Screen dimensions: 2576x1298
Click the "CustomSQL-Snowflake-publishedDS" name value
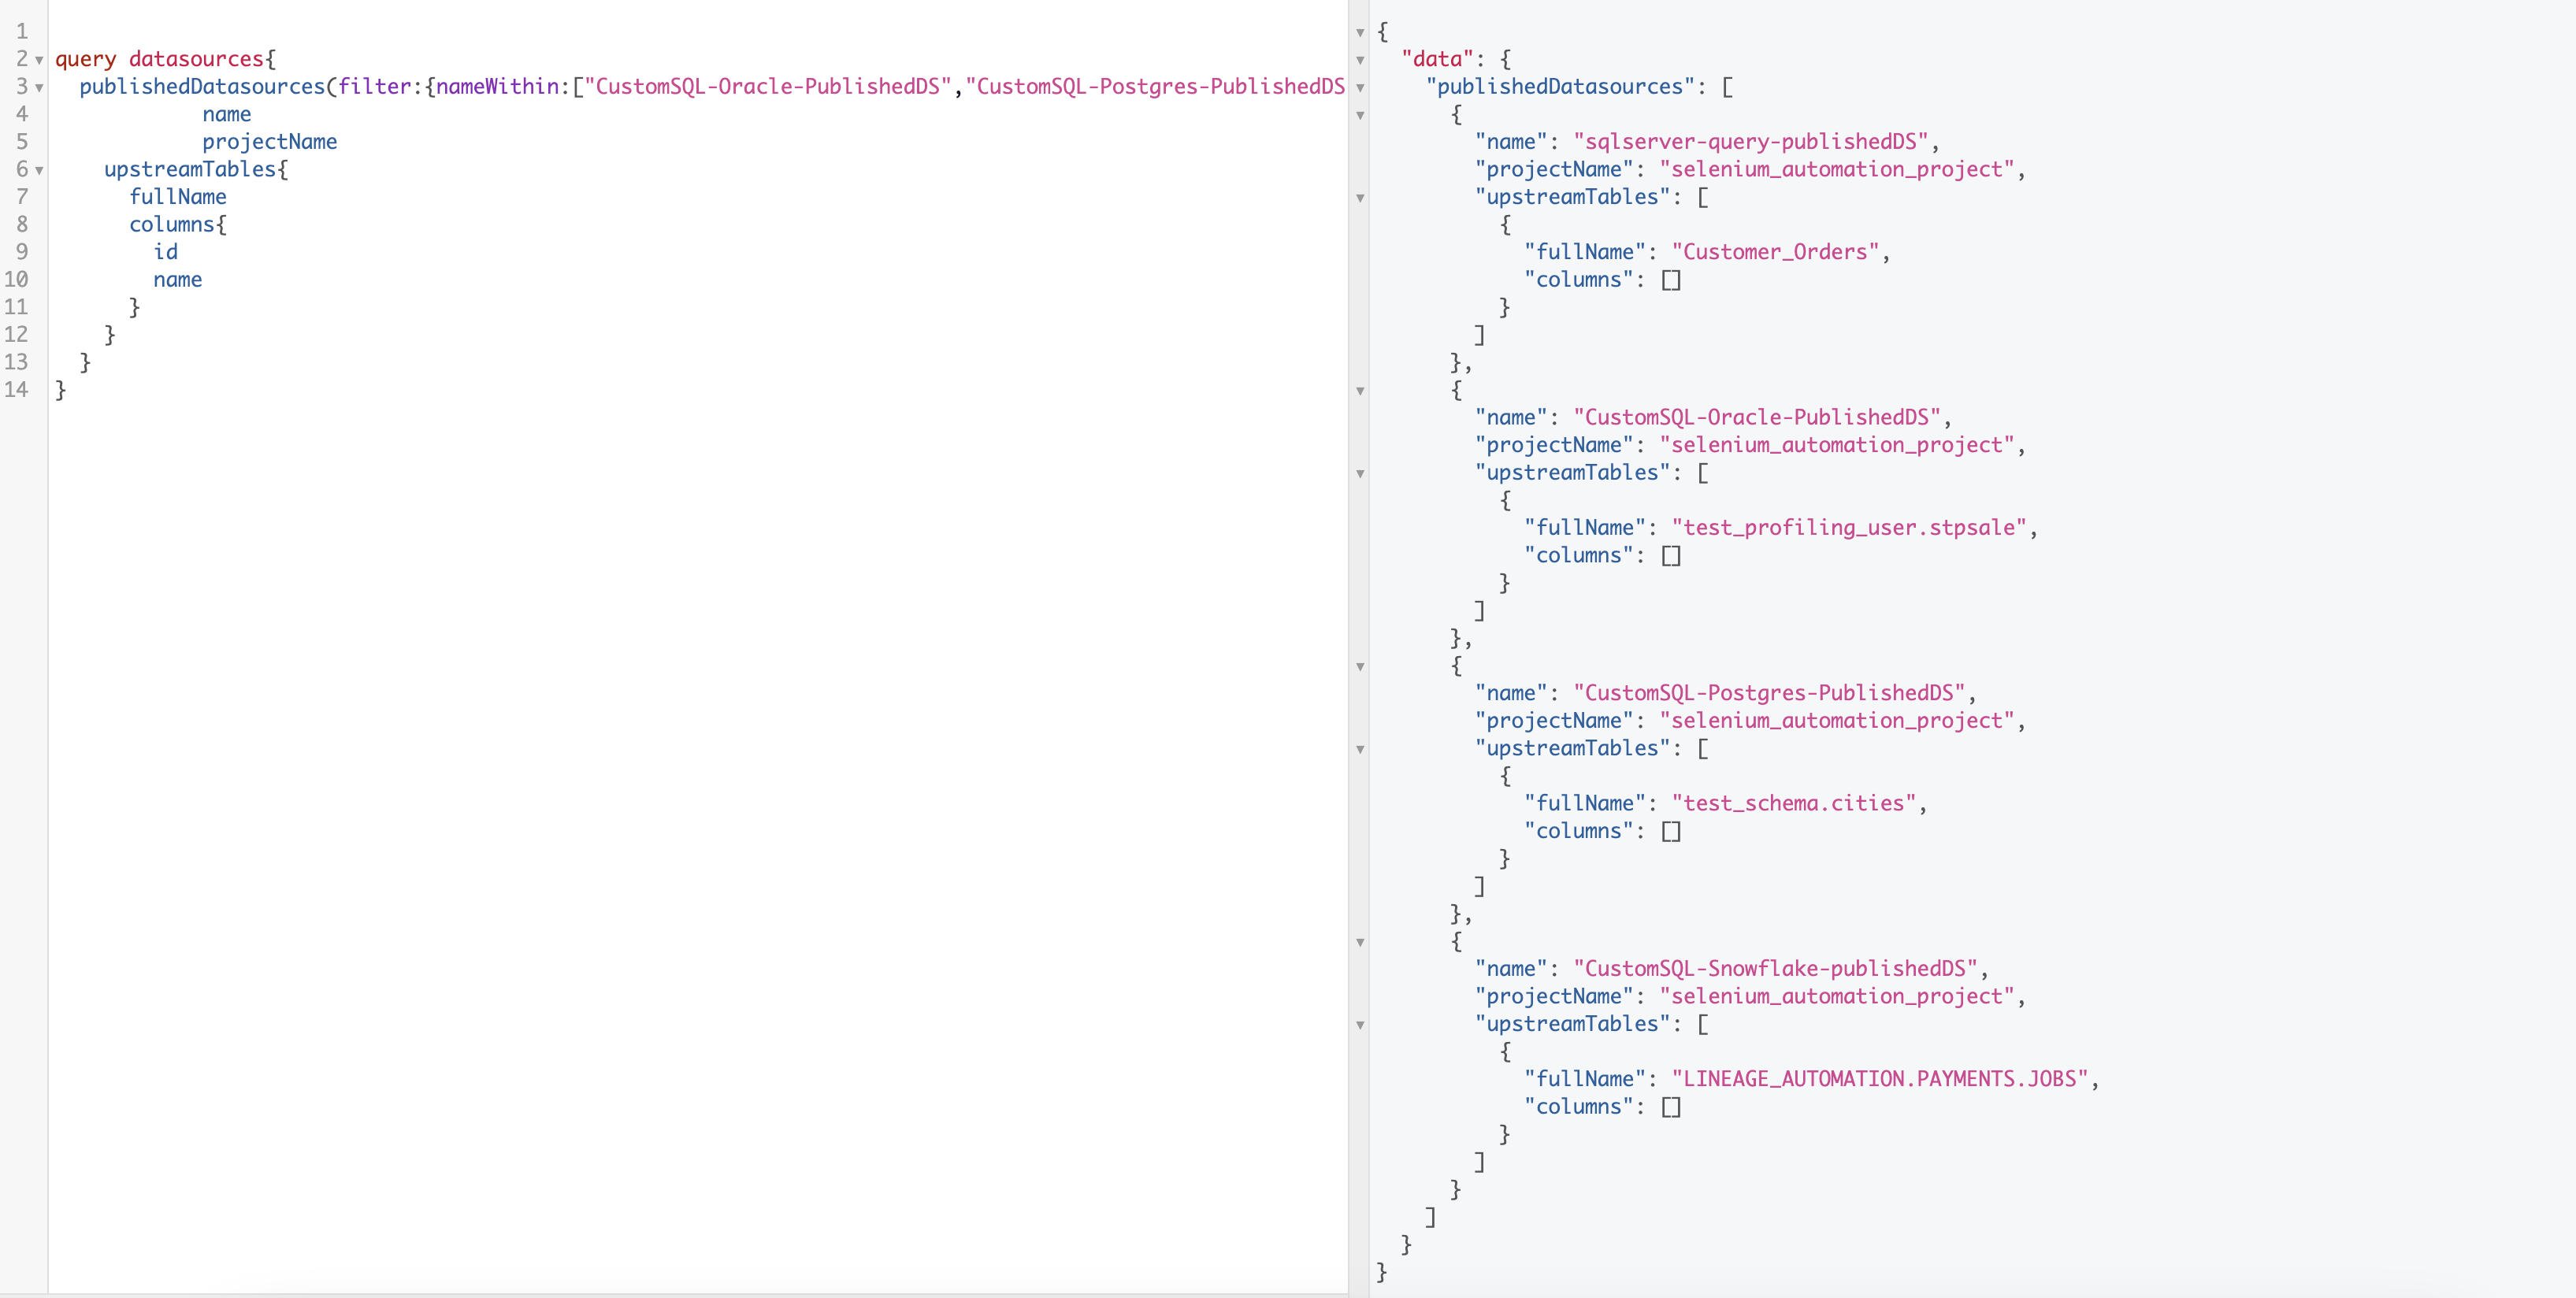coord(1775,969)
